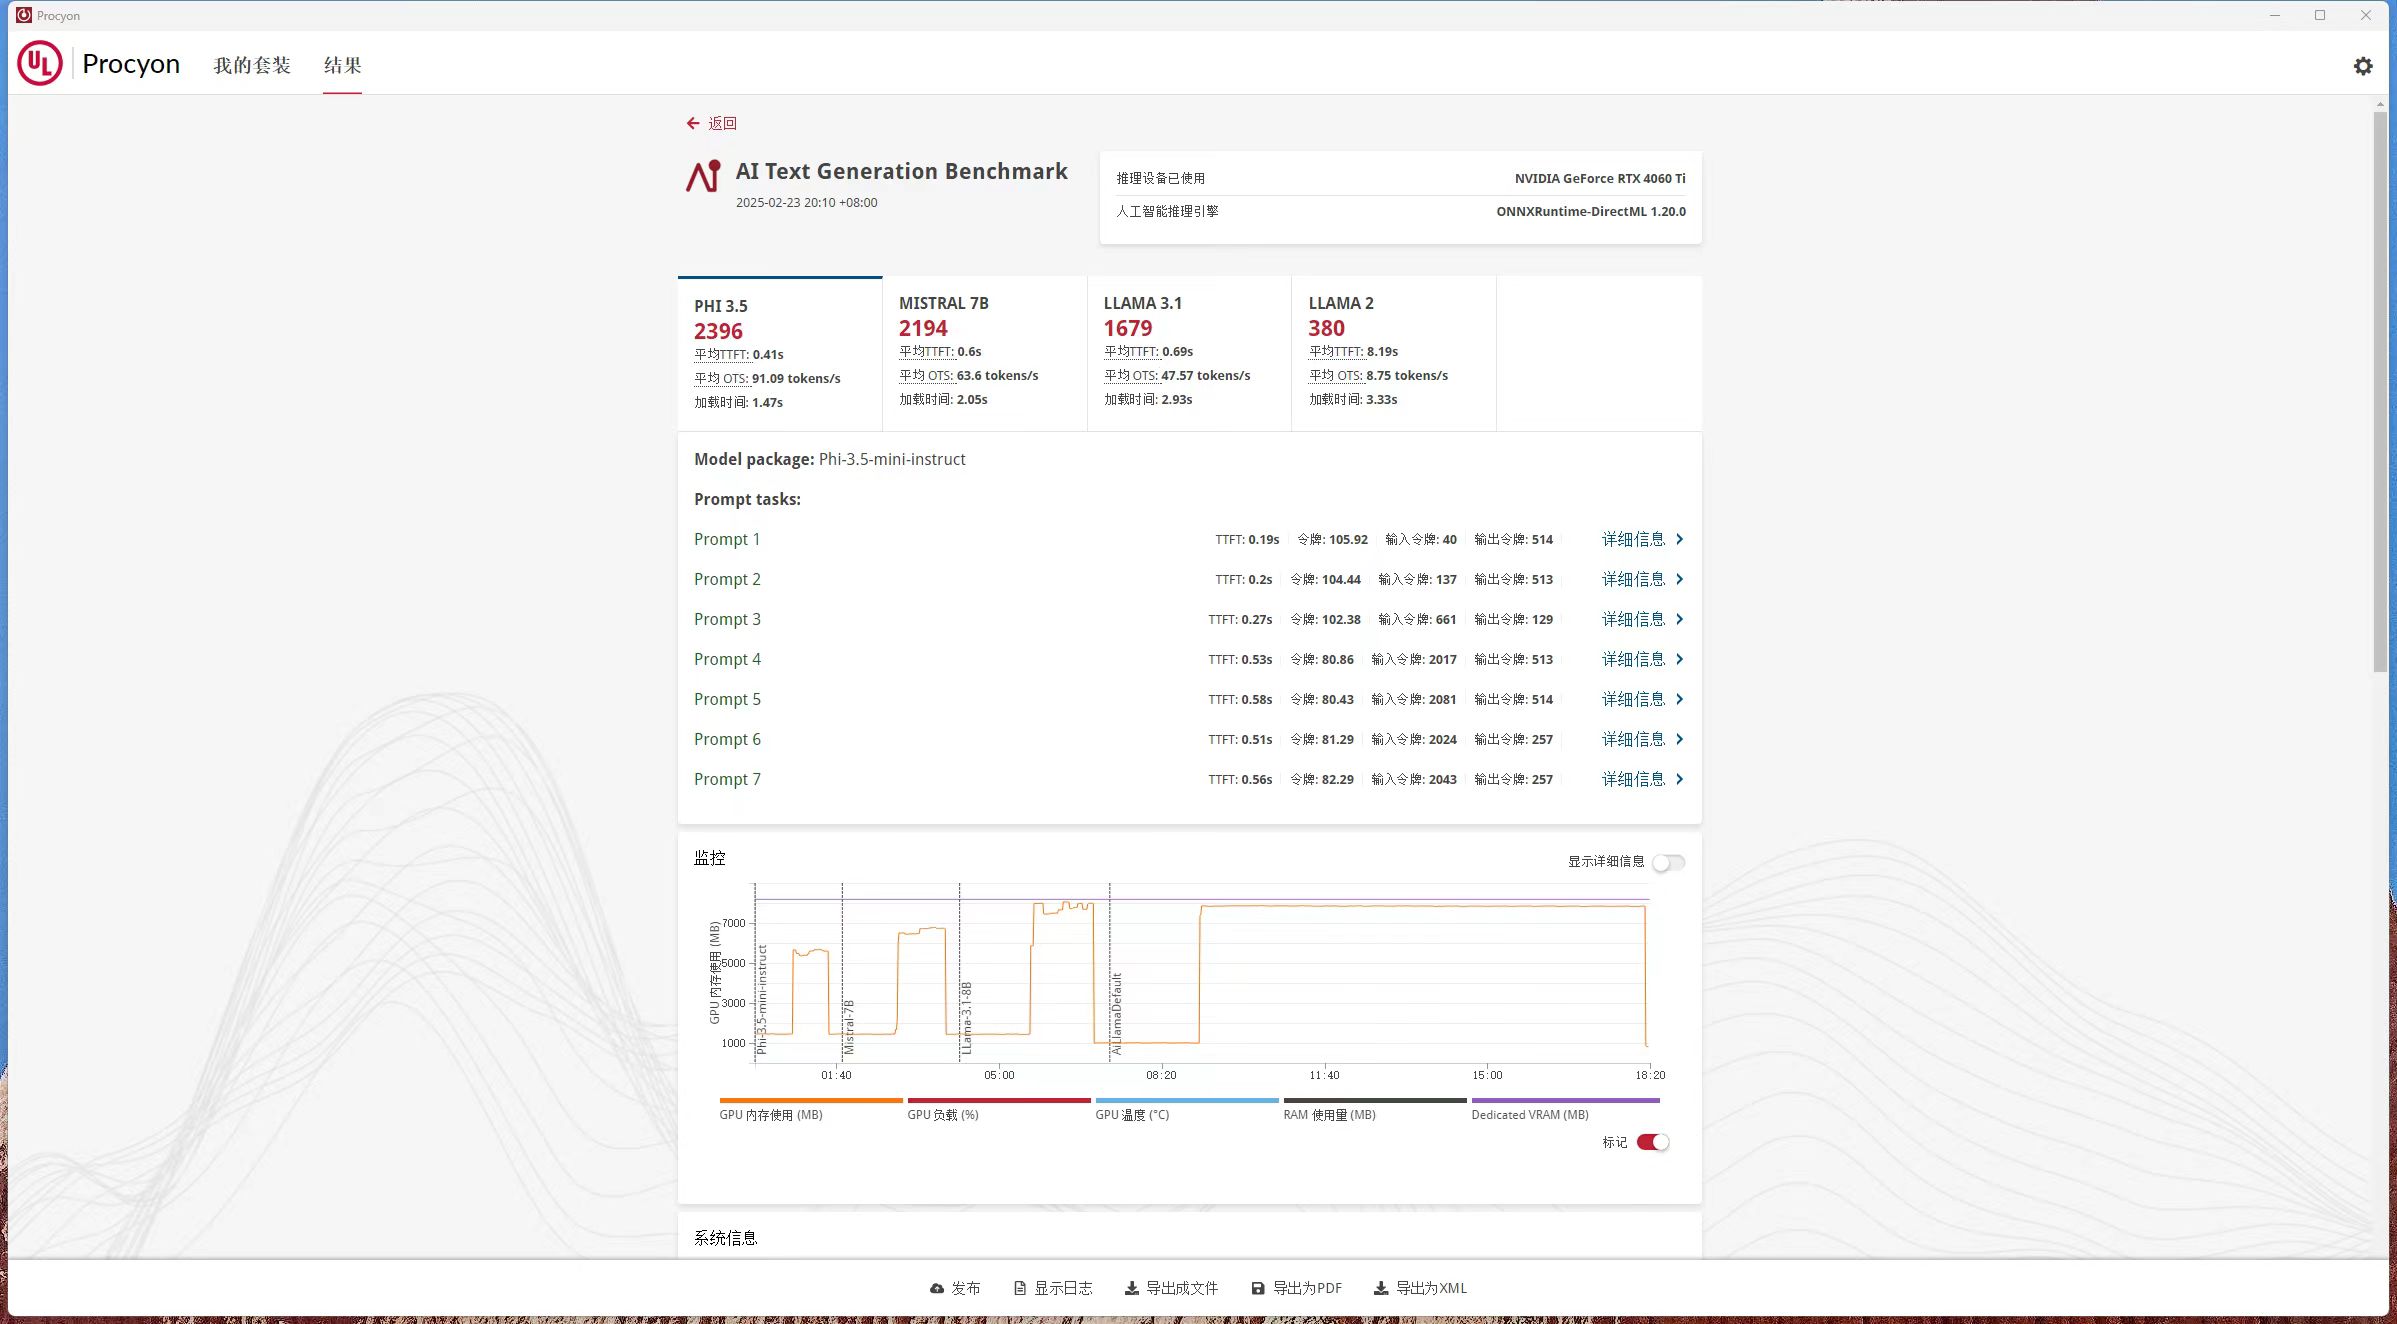Open the 我的套装 tab
Image resolution: width=2397 pixels, height=1324 pixels.
(252, 65)
